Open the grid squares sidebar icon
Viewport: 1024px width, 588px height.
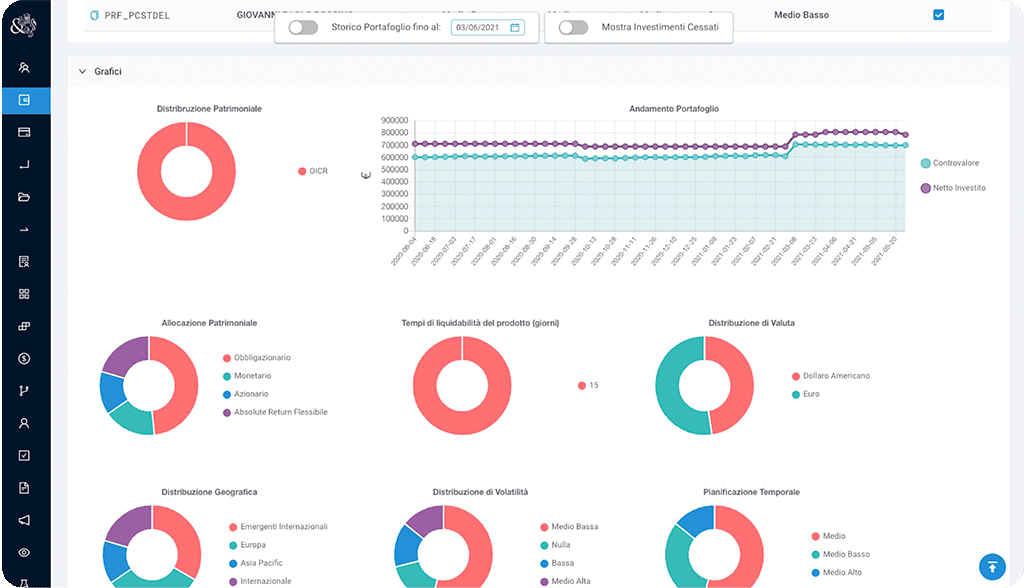pyautogui.click(x=24, y=294)
